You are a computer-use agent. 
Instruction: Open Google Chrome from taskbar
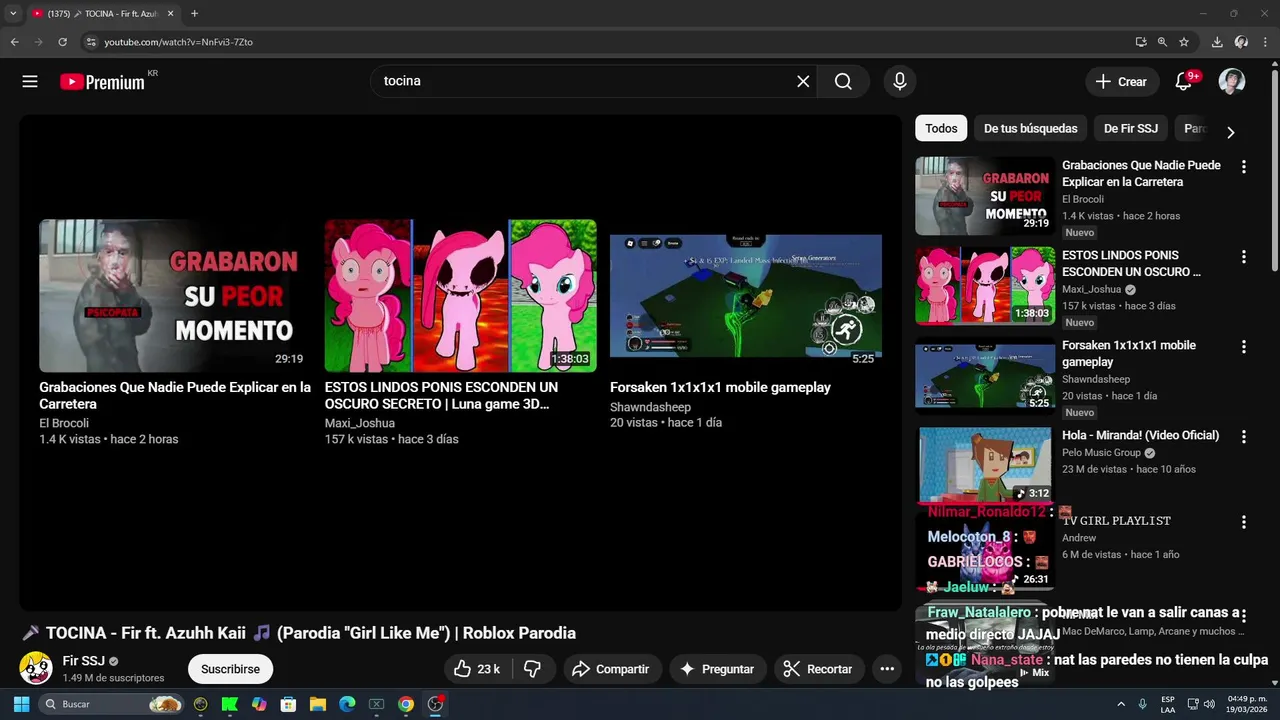coord(405,704)
